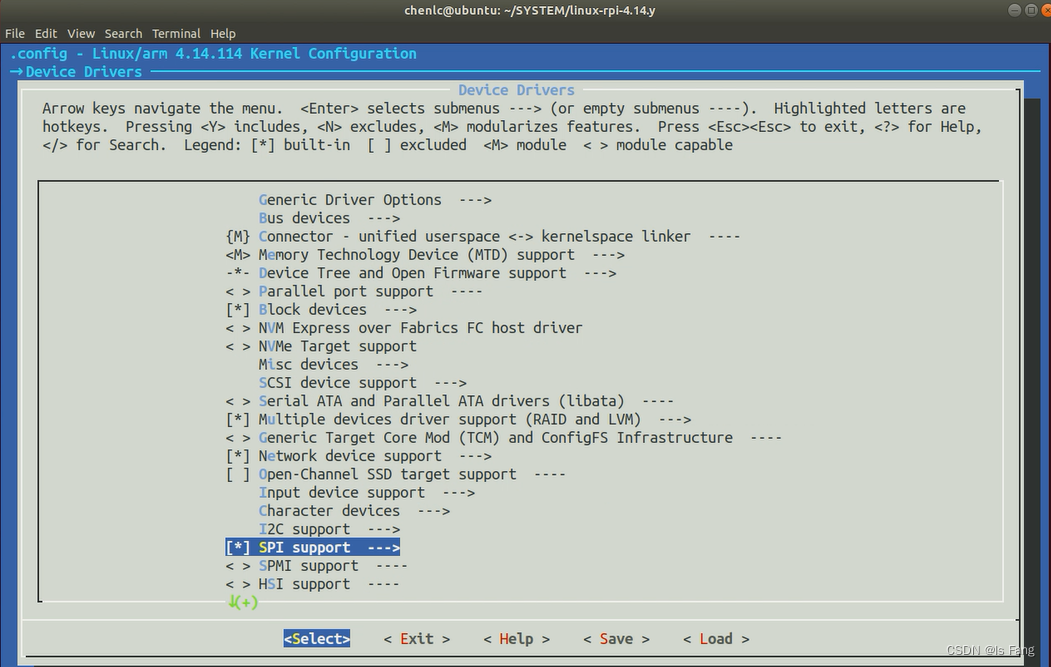Expand Generic Driver Options submenu arrow
This screenshot has height=667, width=1051.
(476, 200)
